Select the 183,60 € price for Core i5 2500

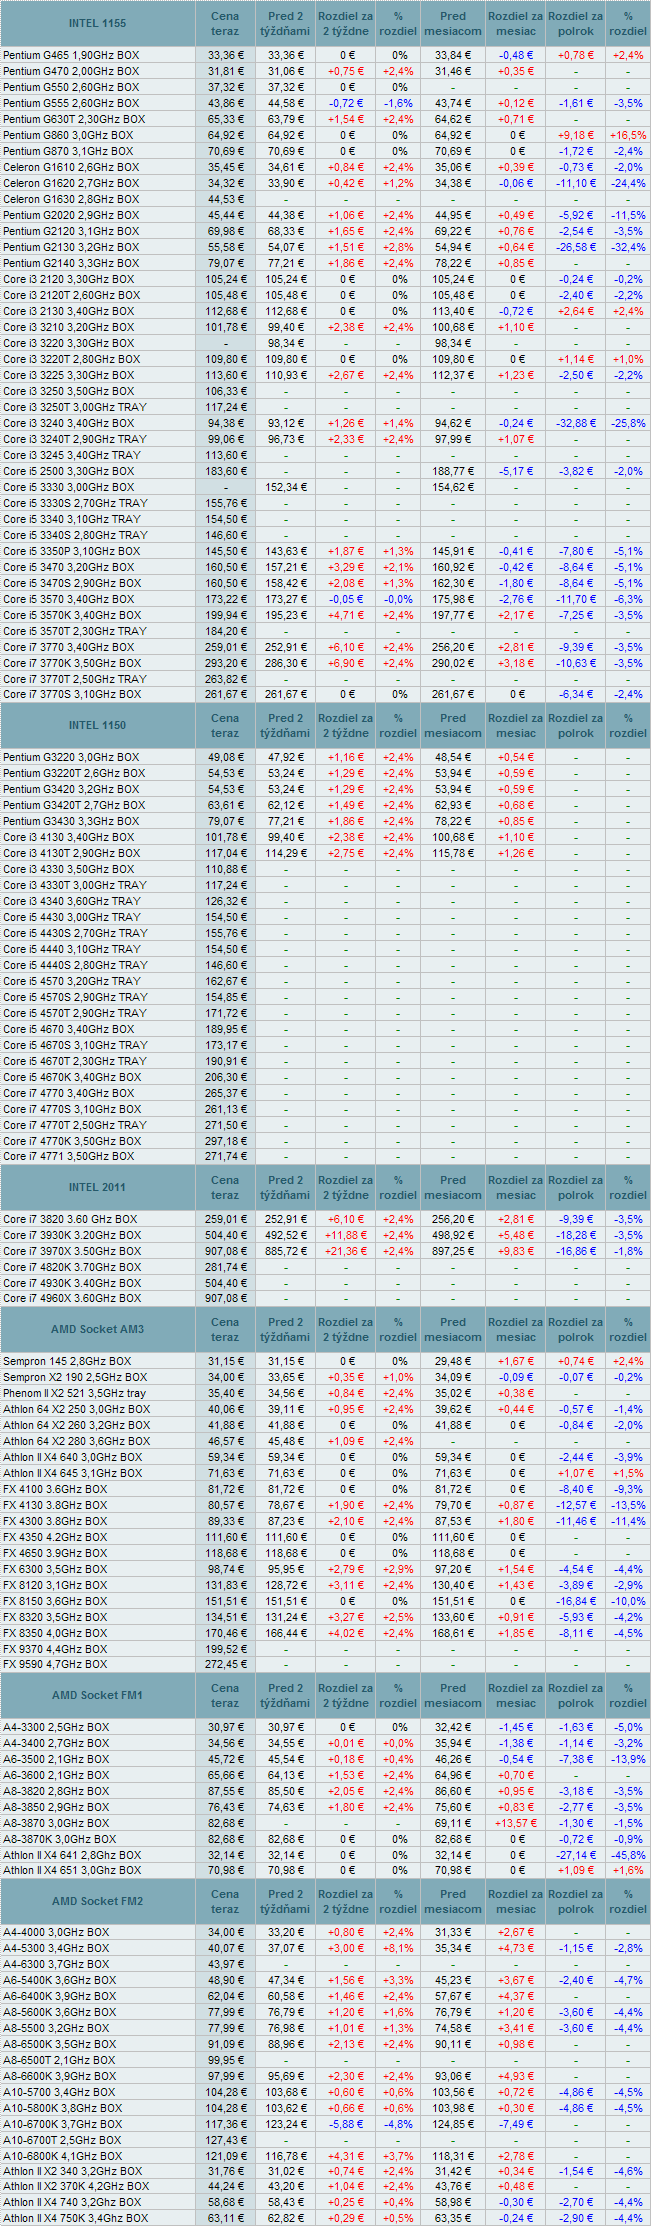point(225,471)
